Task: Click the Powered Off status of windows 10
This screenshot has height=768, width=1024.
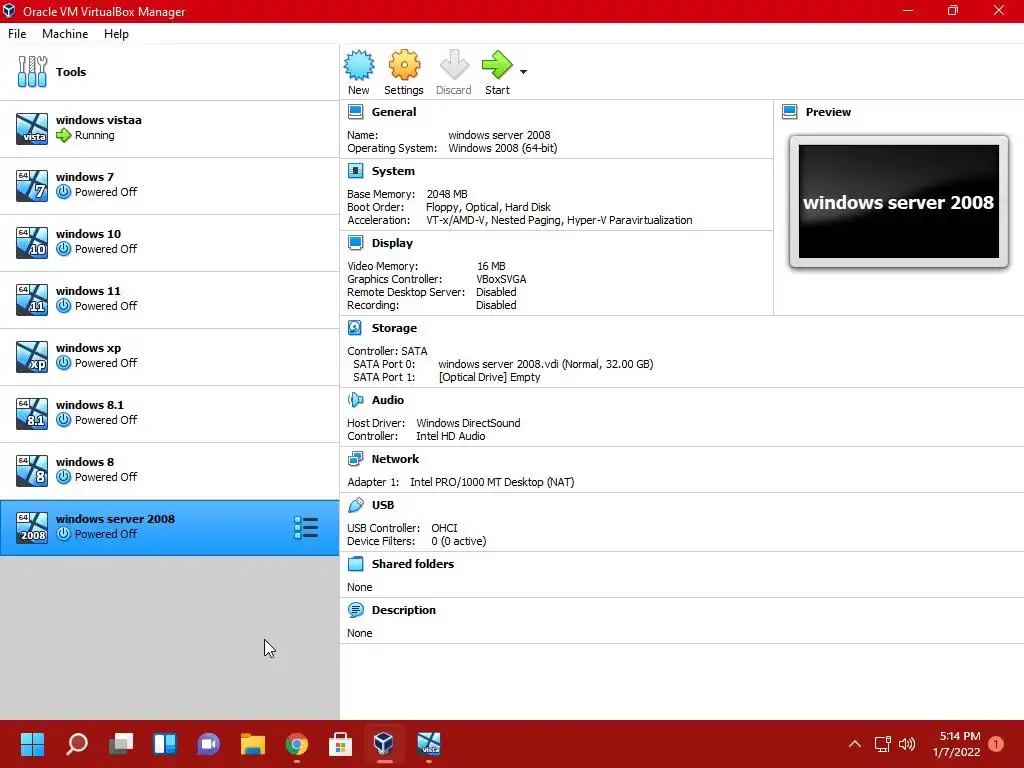Action: [106, 249]
